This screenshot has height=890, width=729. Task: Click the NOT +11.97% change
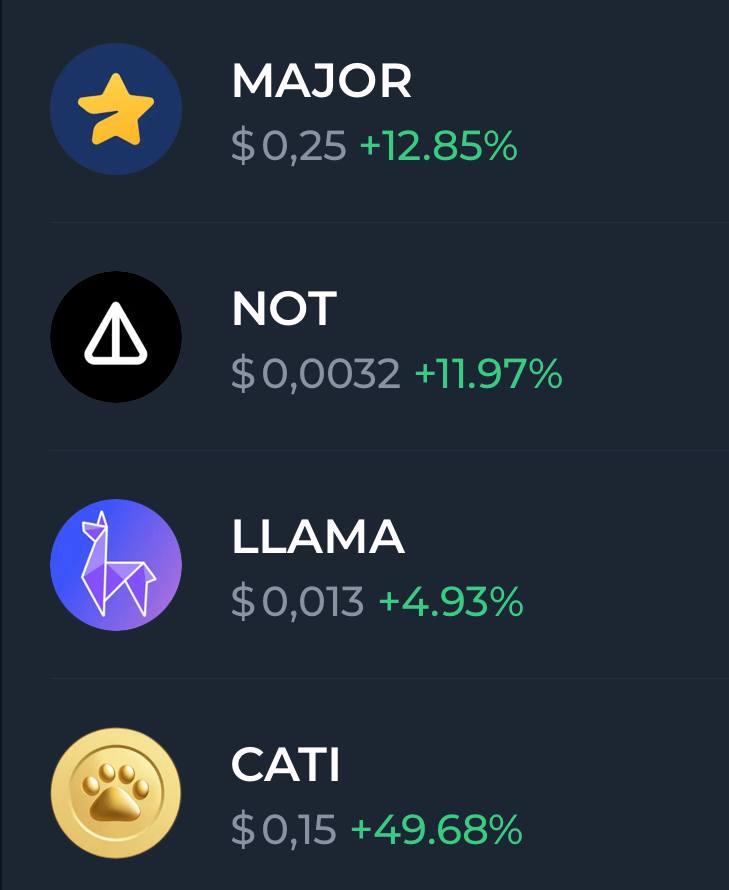point(489,373)
